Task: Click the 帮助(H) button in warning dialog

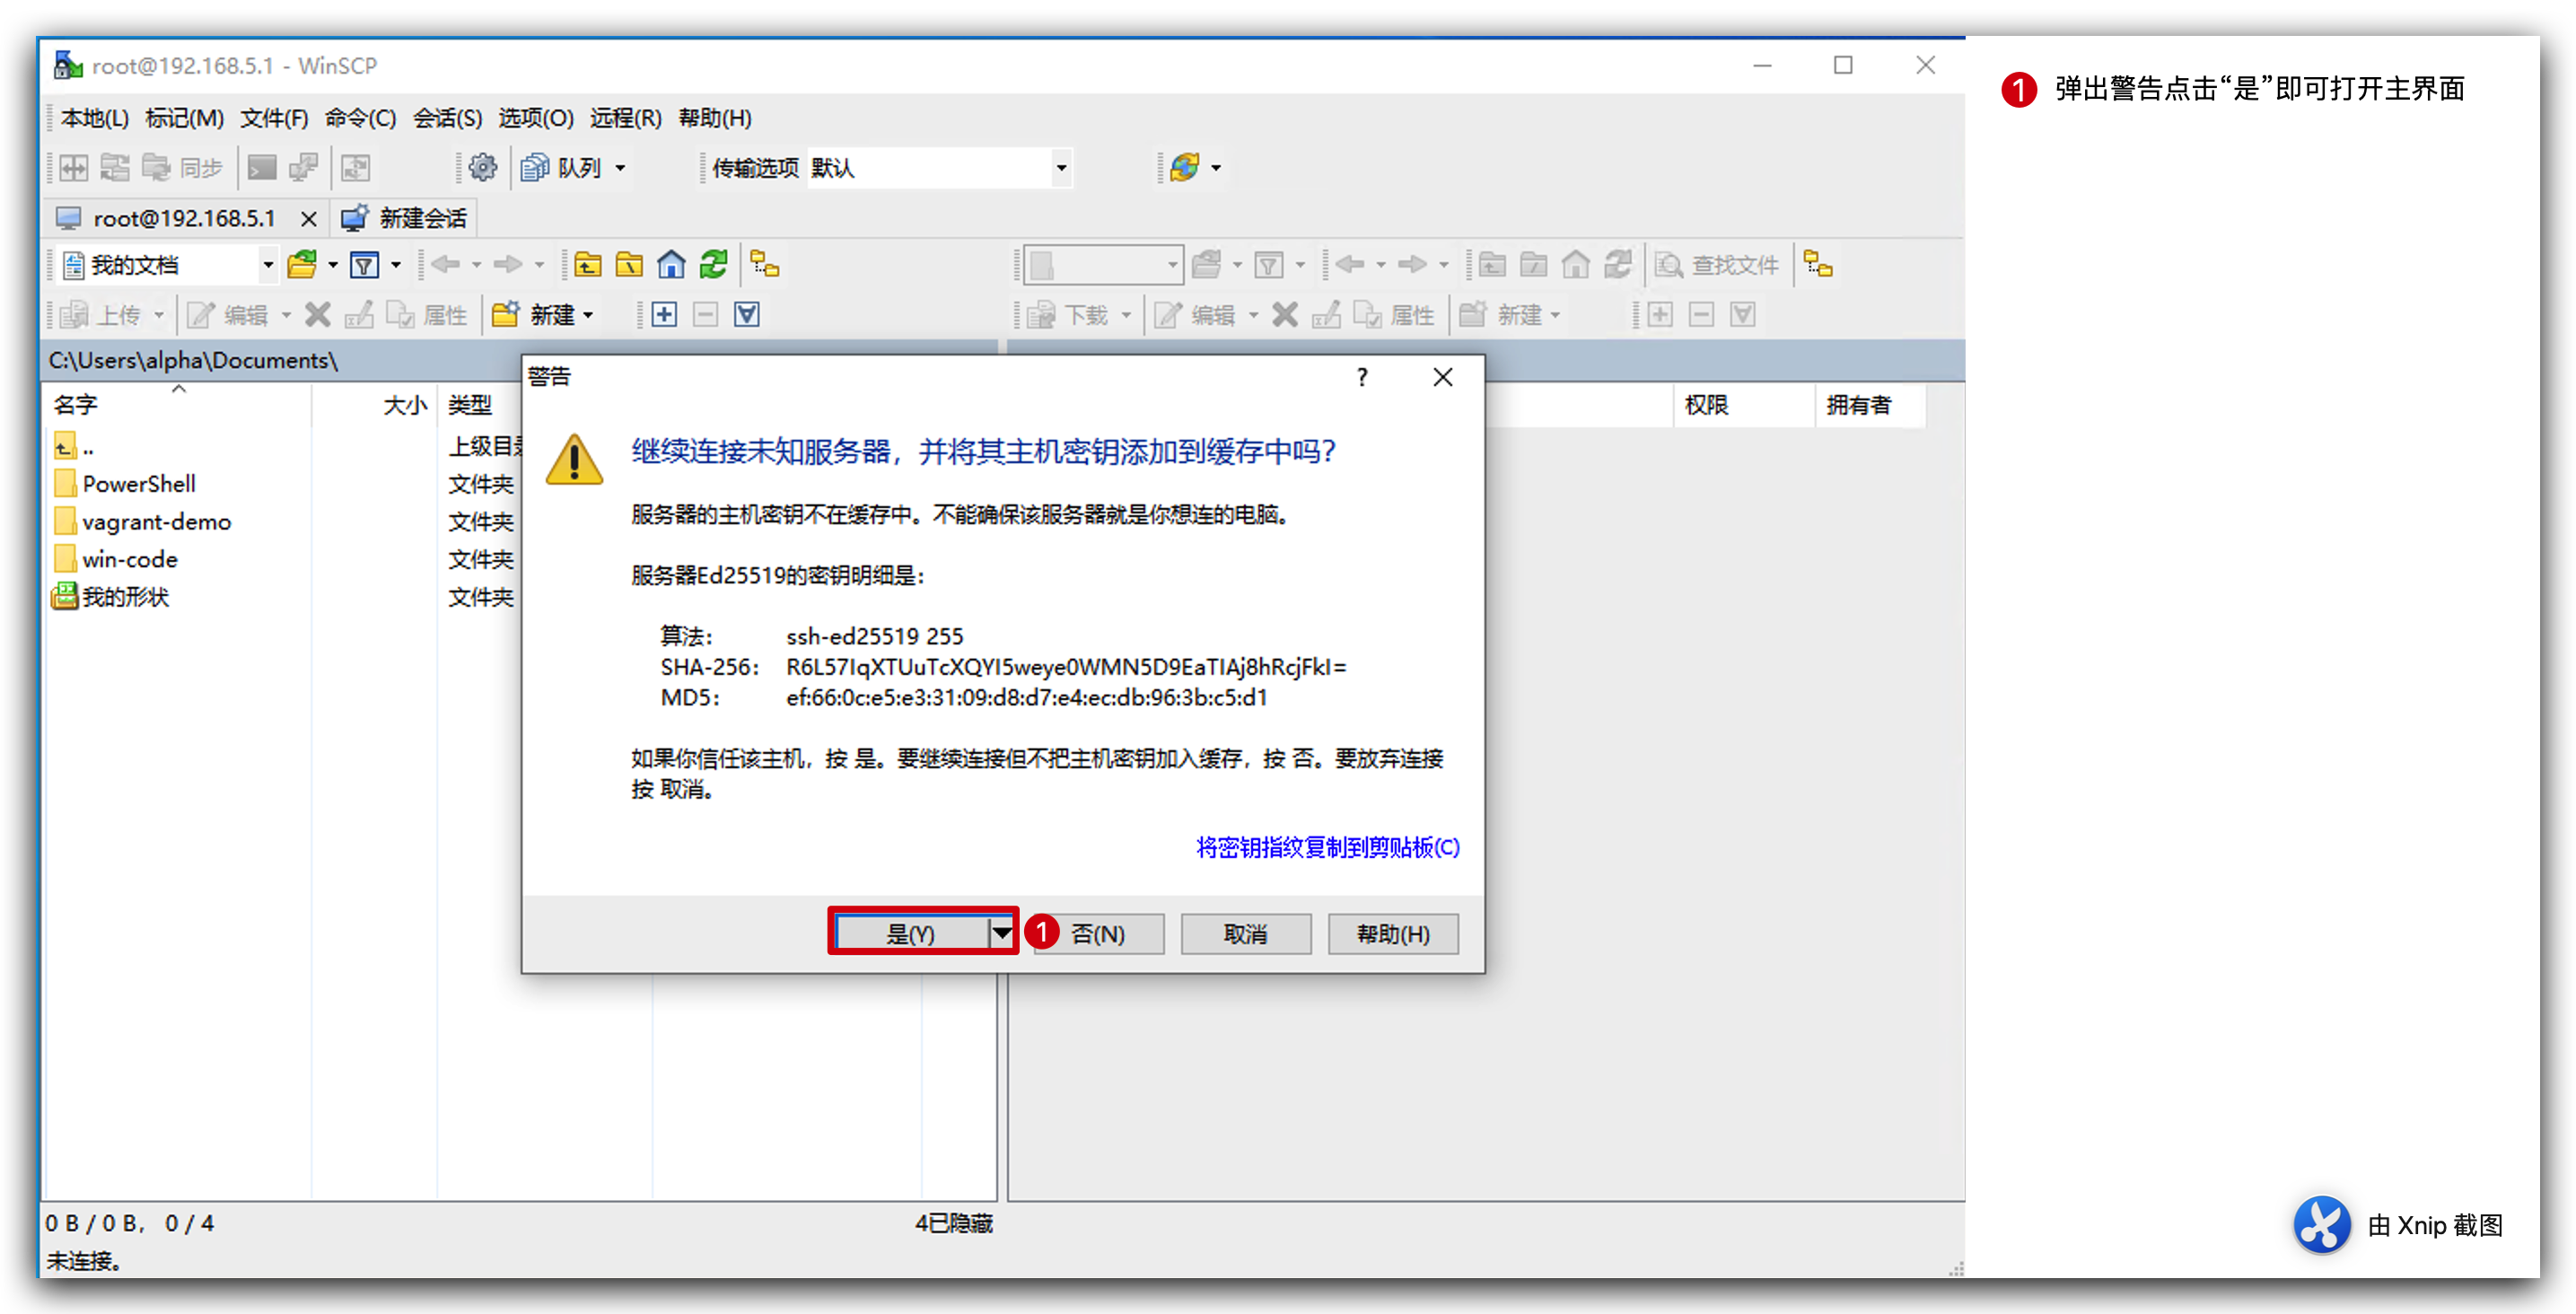Action: point(1393,933)
